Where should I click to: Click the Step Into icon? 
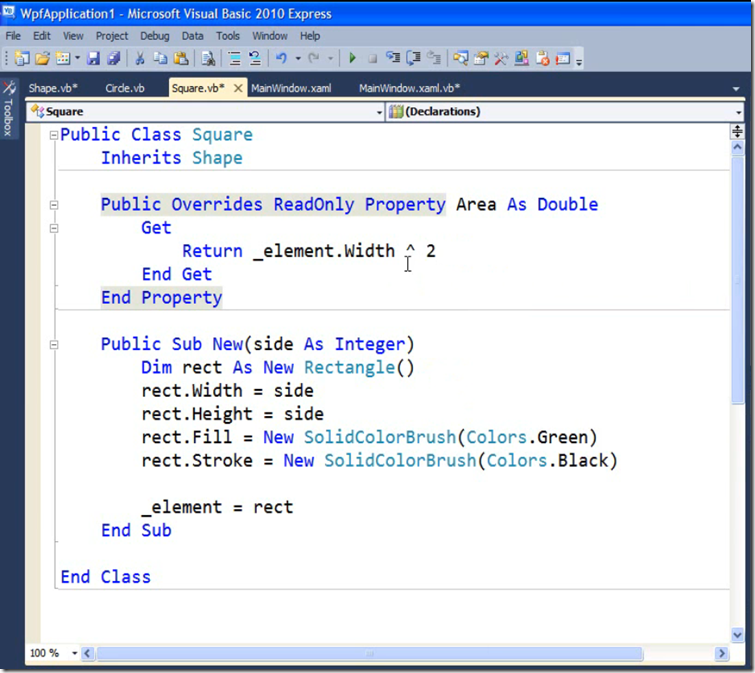[393, 58]
